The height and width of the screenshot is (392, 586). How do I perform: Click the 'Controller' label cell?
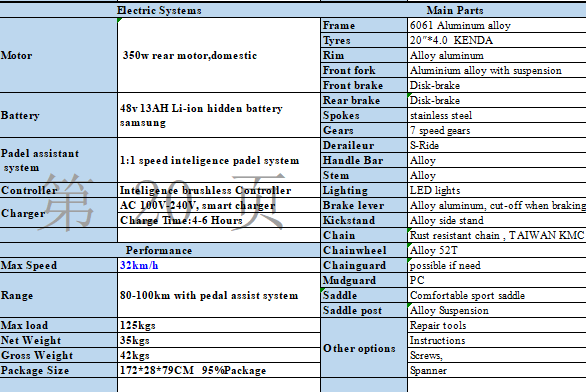[58, 190]
